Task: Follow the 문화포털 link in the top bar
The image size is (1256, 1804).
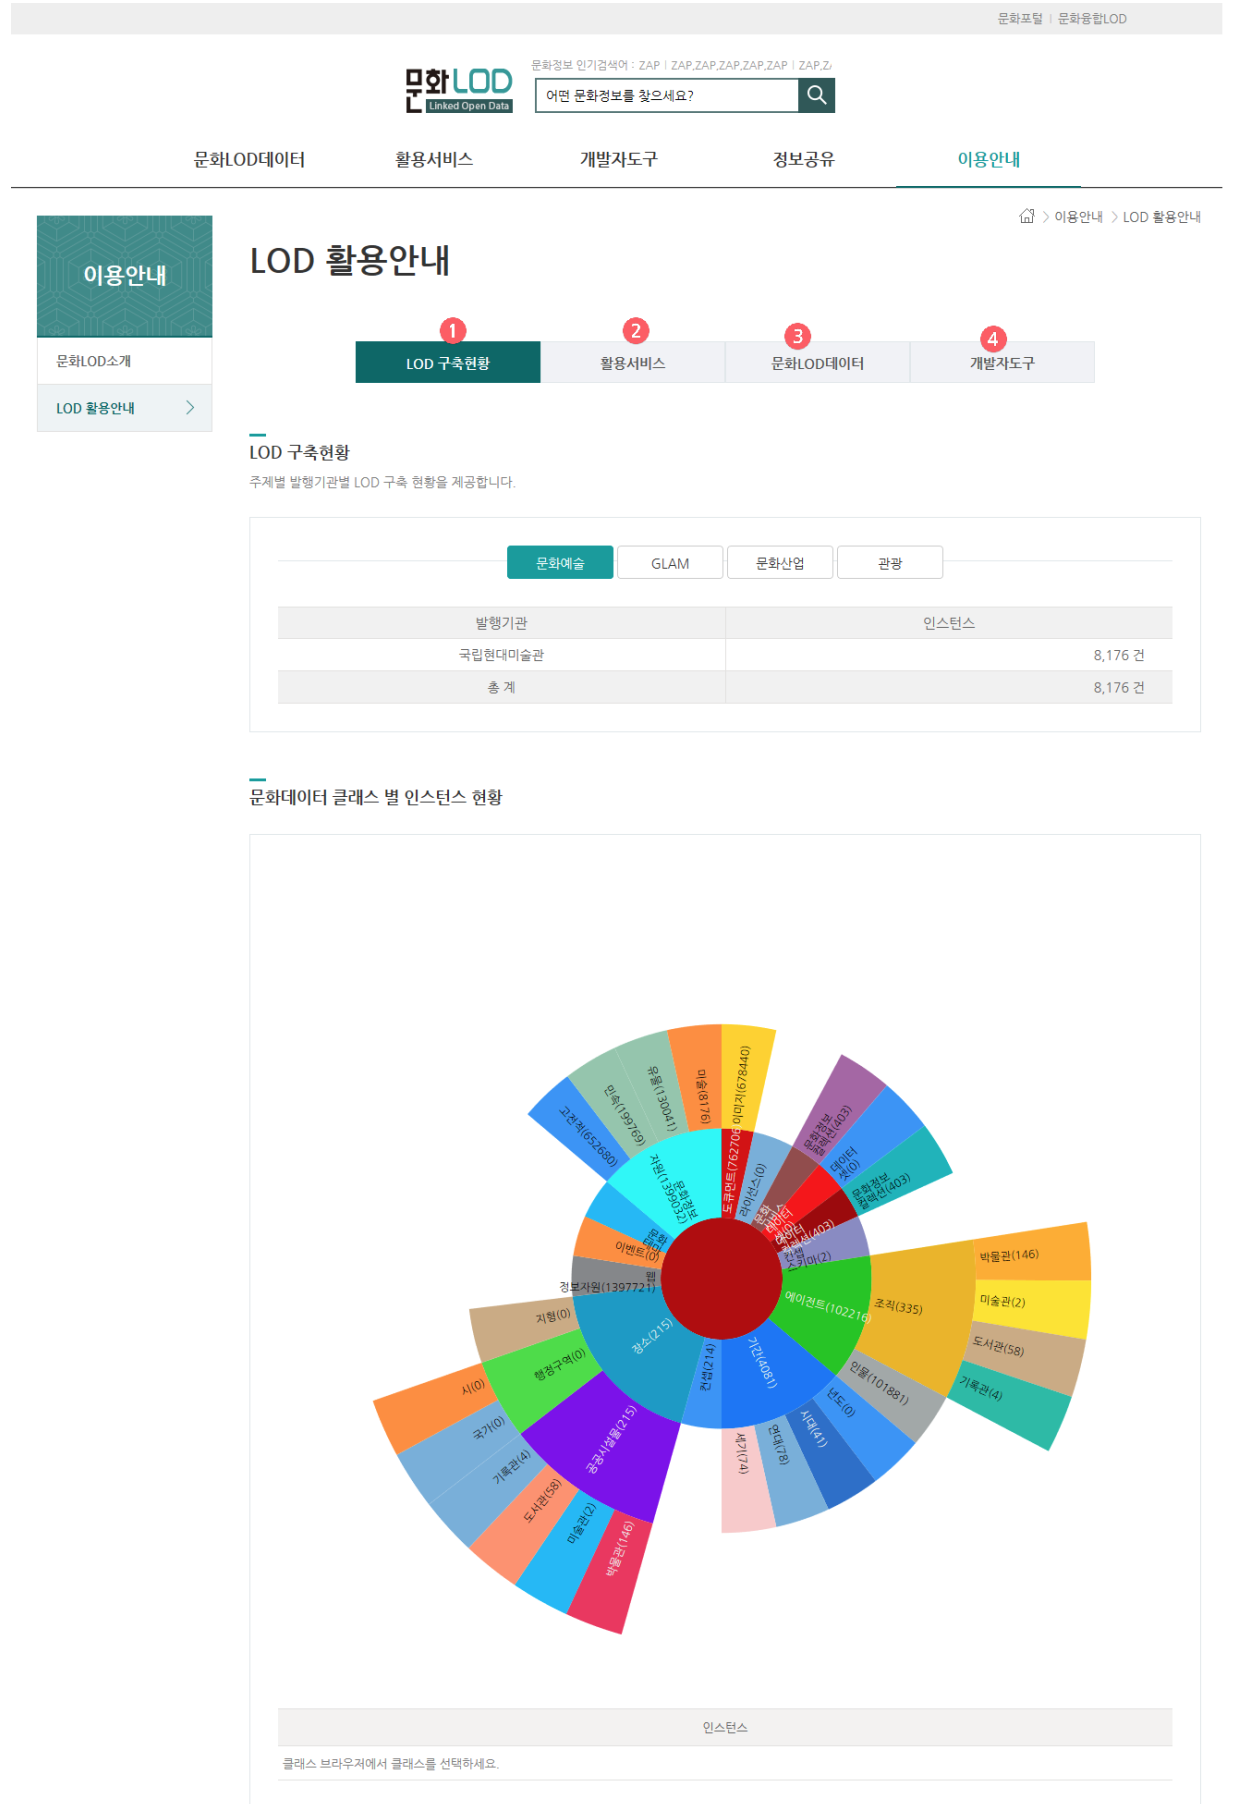Action: pos(1020,18)
